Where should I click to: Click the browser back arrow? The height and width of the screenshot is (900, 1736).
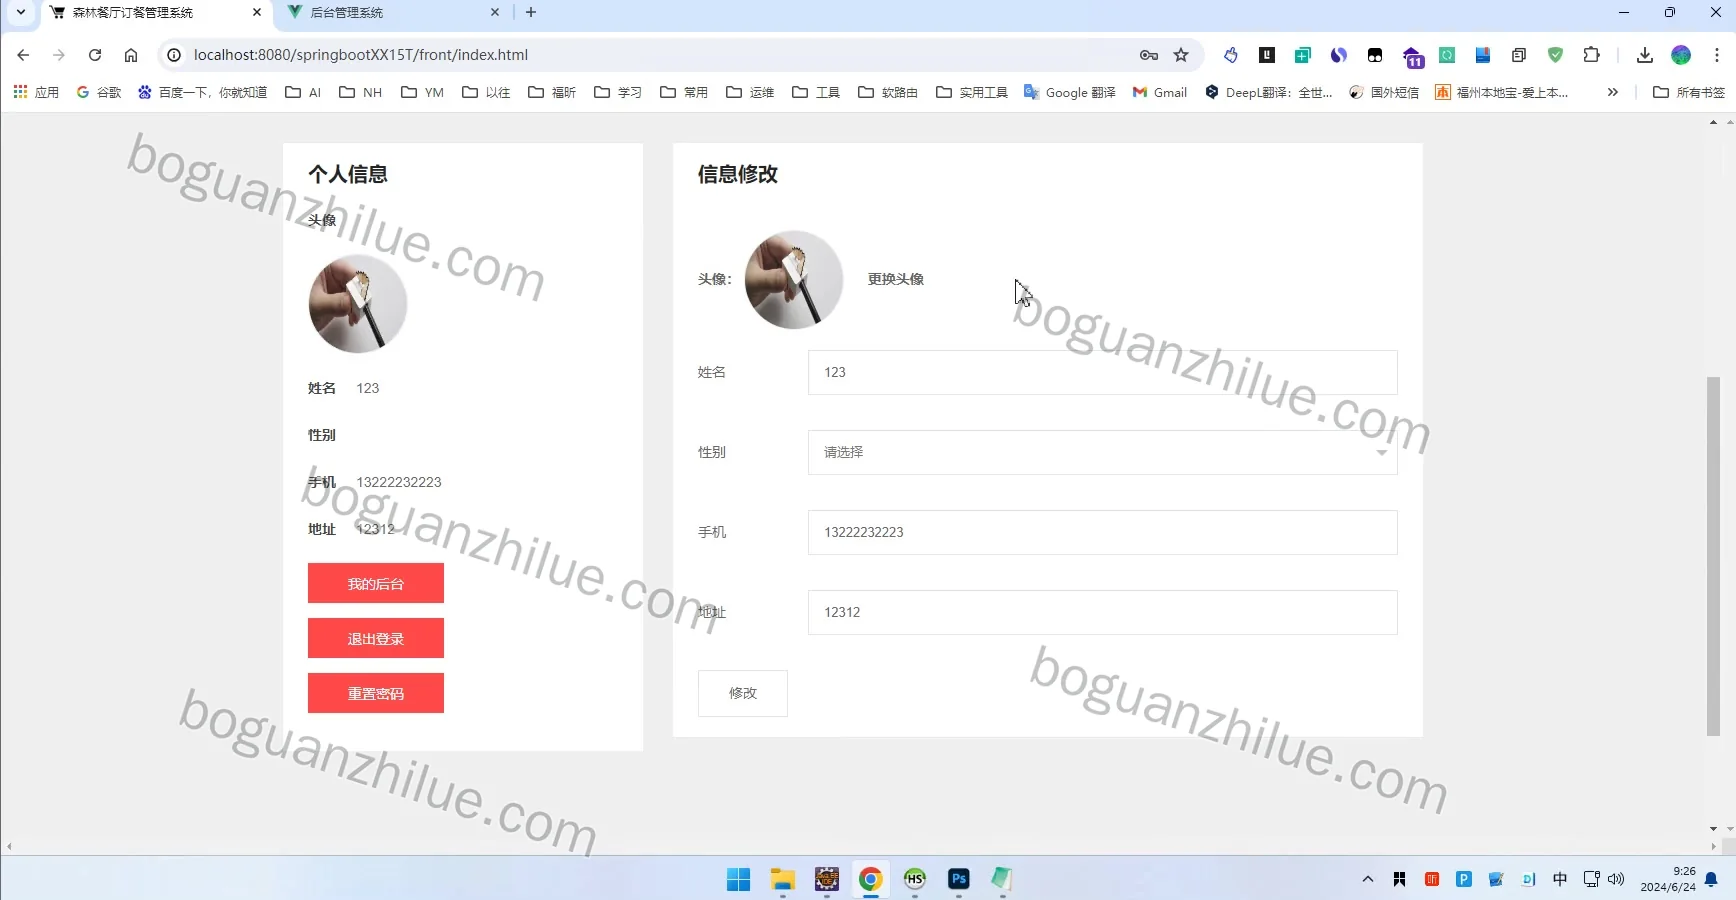click(23, 55)
